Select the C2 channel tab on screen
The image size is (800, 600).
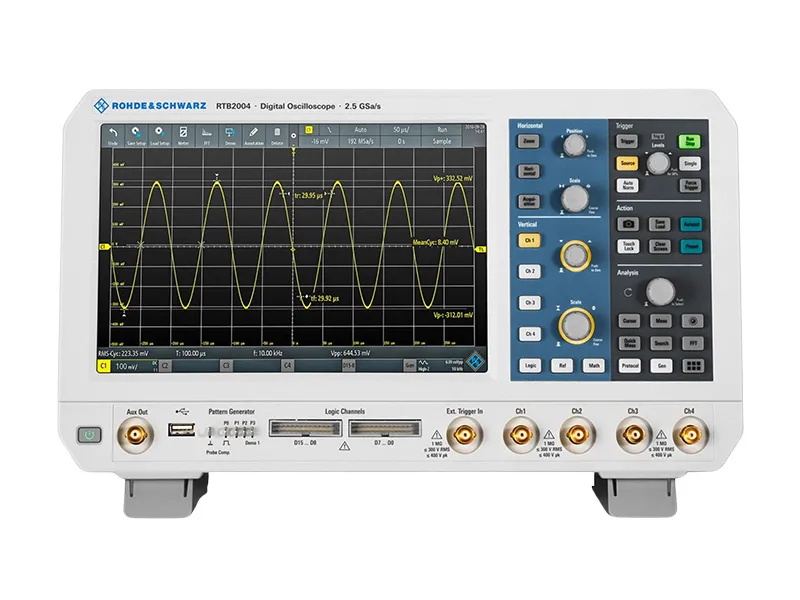click(x=165, y=366)
